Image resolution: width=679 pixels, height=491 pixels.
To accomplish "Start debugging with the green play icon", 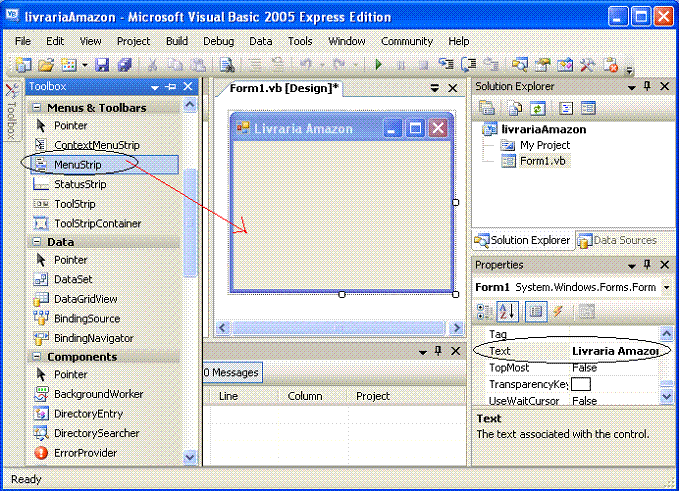I will 379,65.
